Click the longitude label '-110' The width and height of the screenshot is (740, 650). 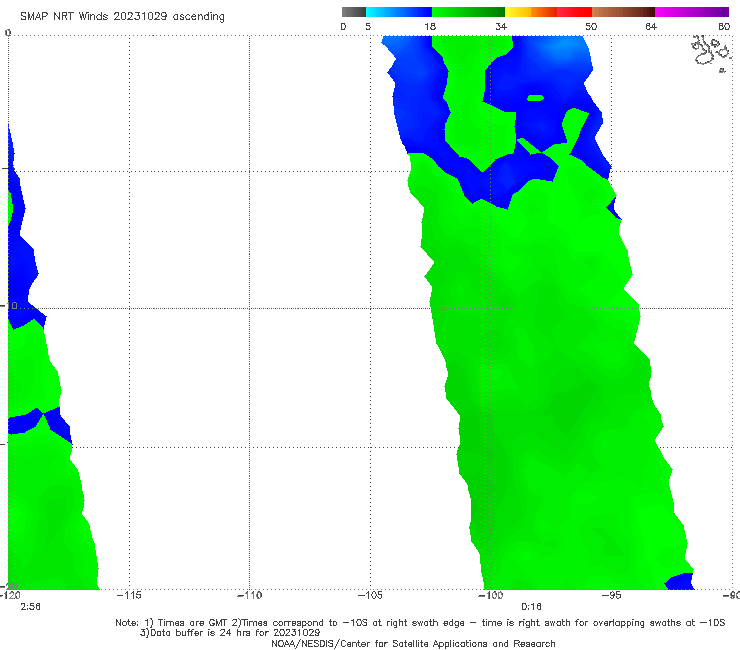click(x=249, y=595)
